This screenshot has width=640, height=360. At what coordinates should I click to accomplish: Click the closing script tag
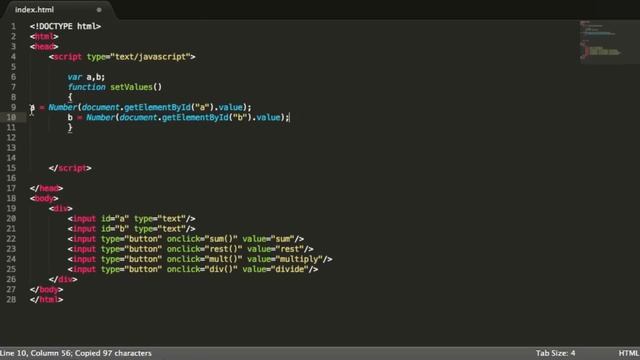70,168
